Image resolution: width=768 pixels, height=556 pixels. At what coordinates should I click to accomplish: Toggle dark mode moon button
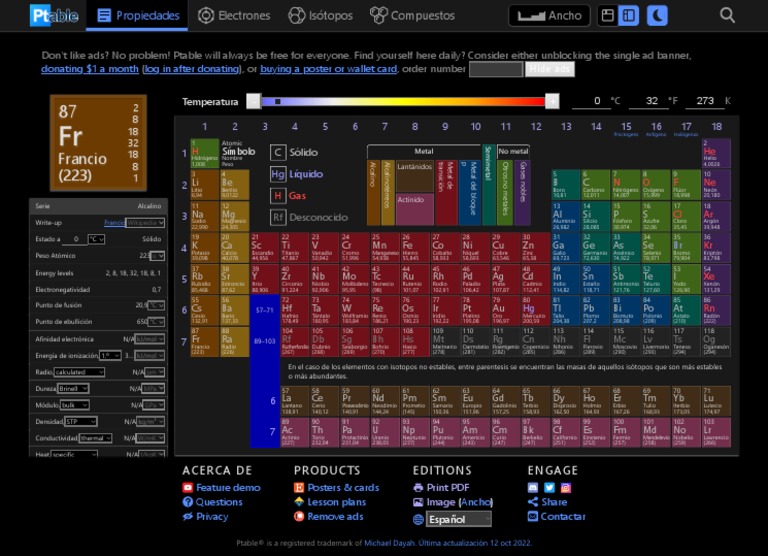[656, 15]
